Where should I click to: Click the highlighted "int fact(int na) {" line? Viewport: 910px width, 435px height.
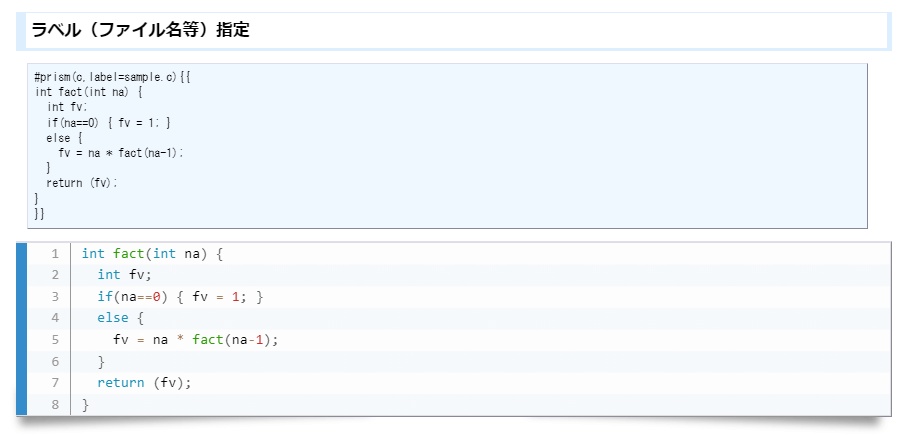[152, 254]
